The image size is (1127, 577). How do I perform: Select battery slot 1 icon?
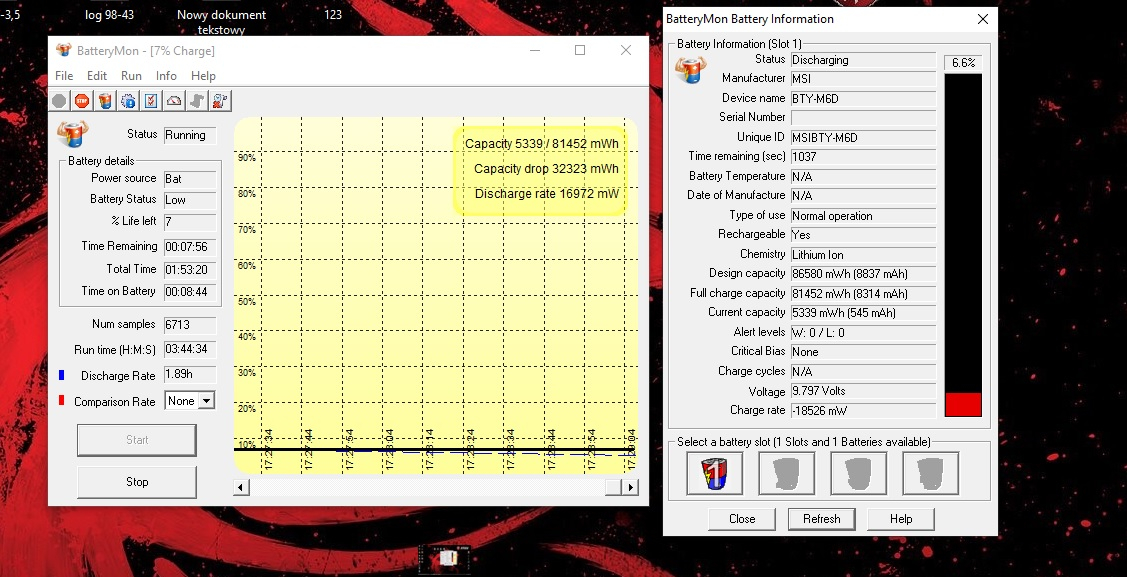coord(714,474)
